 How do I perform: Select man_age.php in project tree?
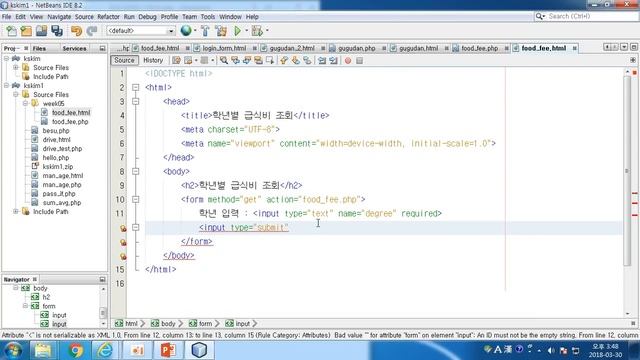[x=62, y=185]
